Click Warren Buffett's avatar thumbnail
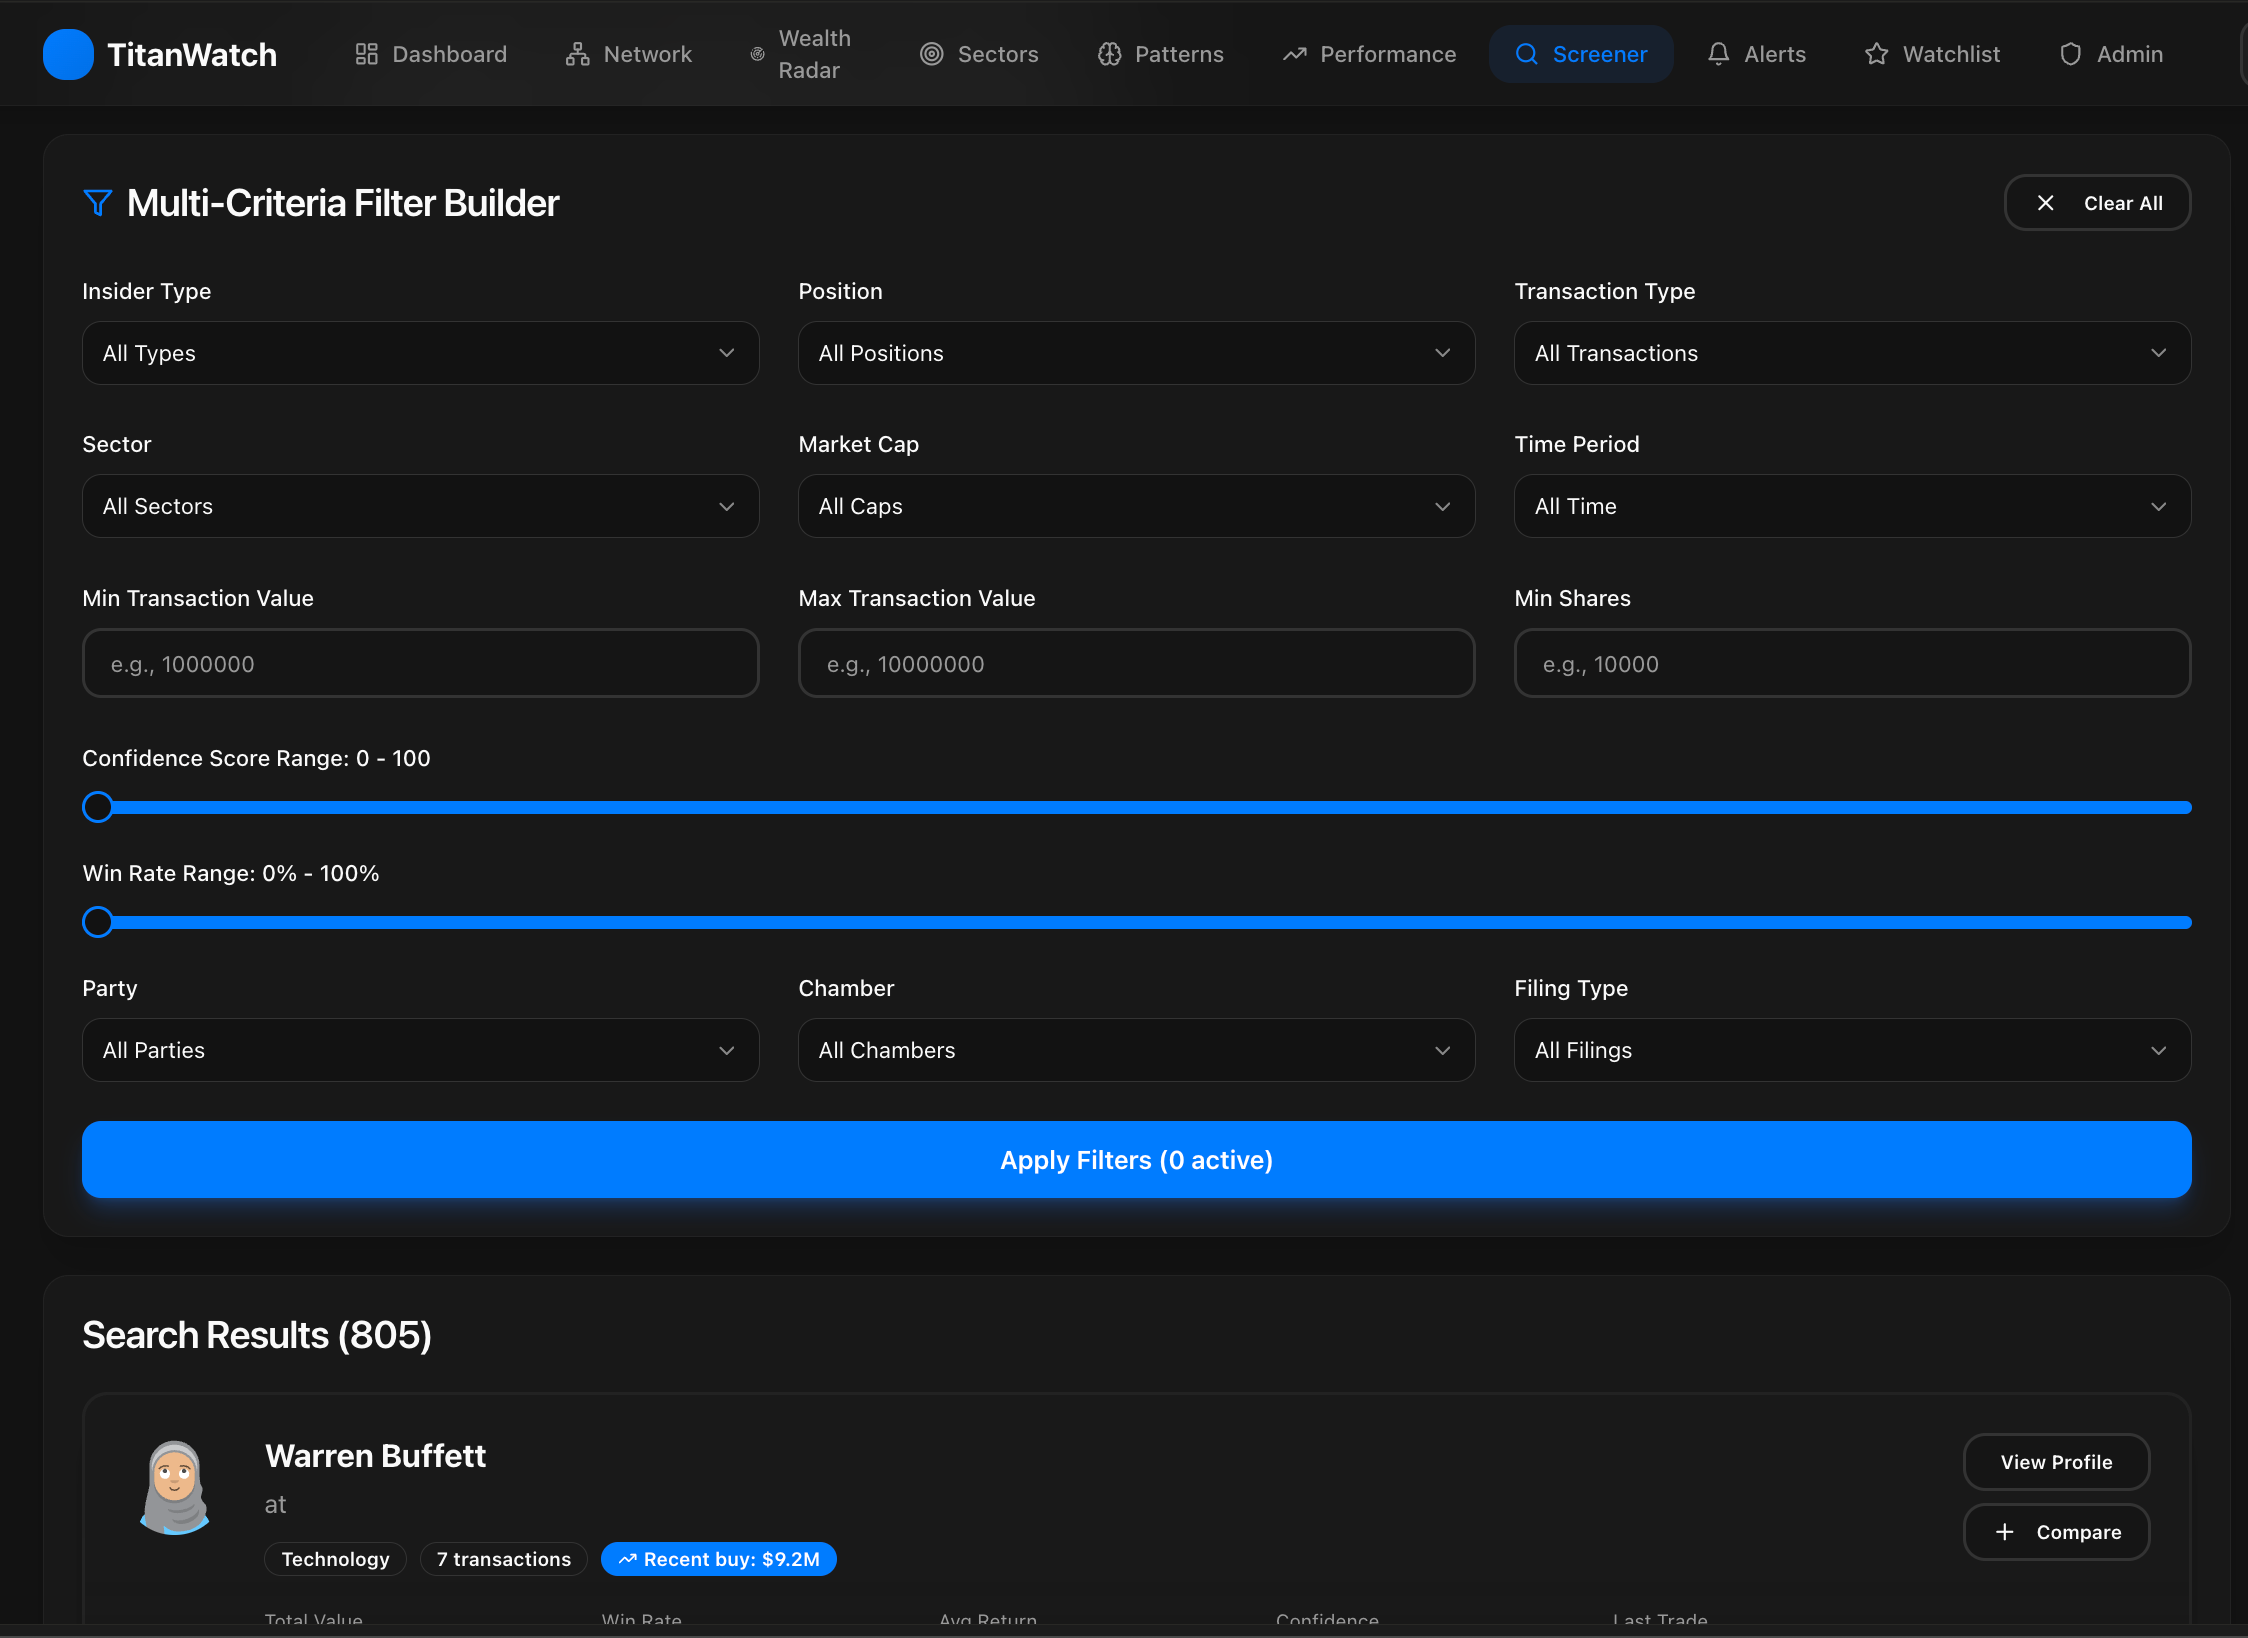Viewport: 2248px width, 1638px height. click(175, 1487)
